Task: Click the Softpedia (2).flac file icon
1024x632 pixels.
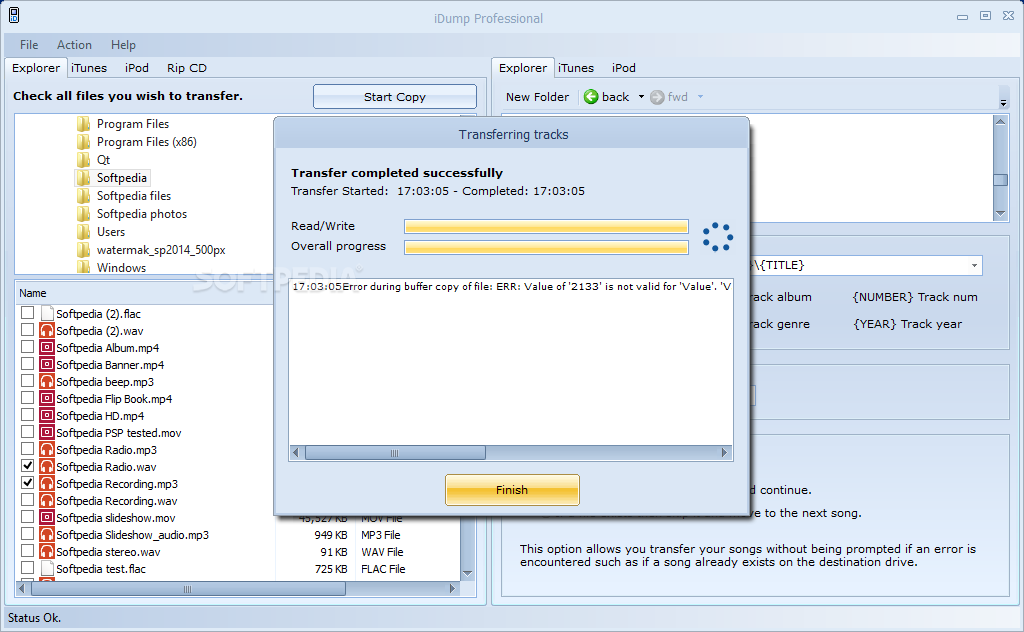Action: pyautogui.click(x=46, y=313)
